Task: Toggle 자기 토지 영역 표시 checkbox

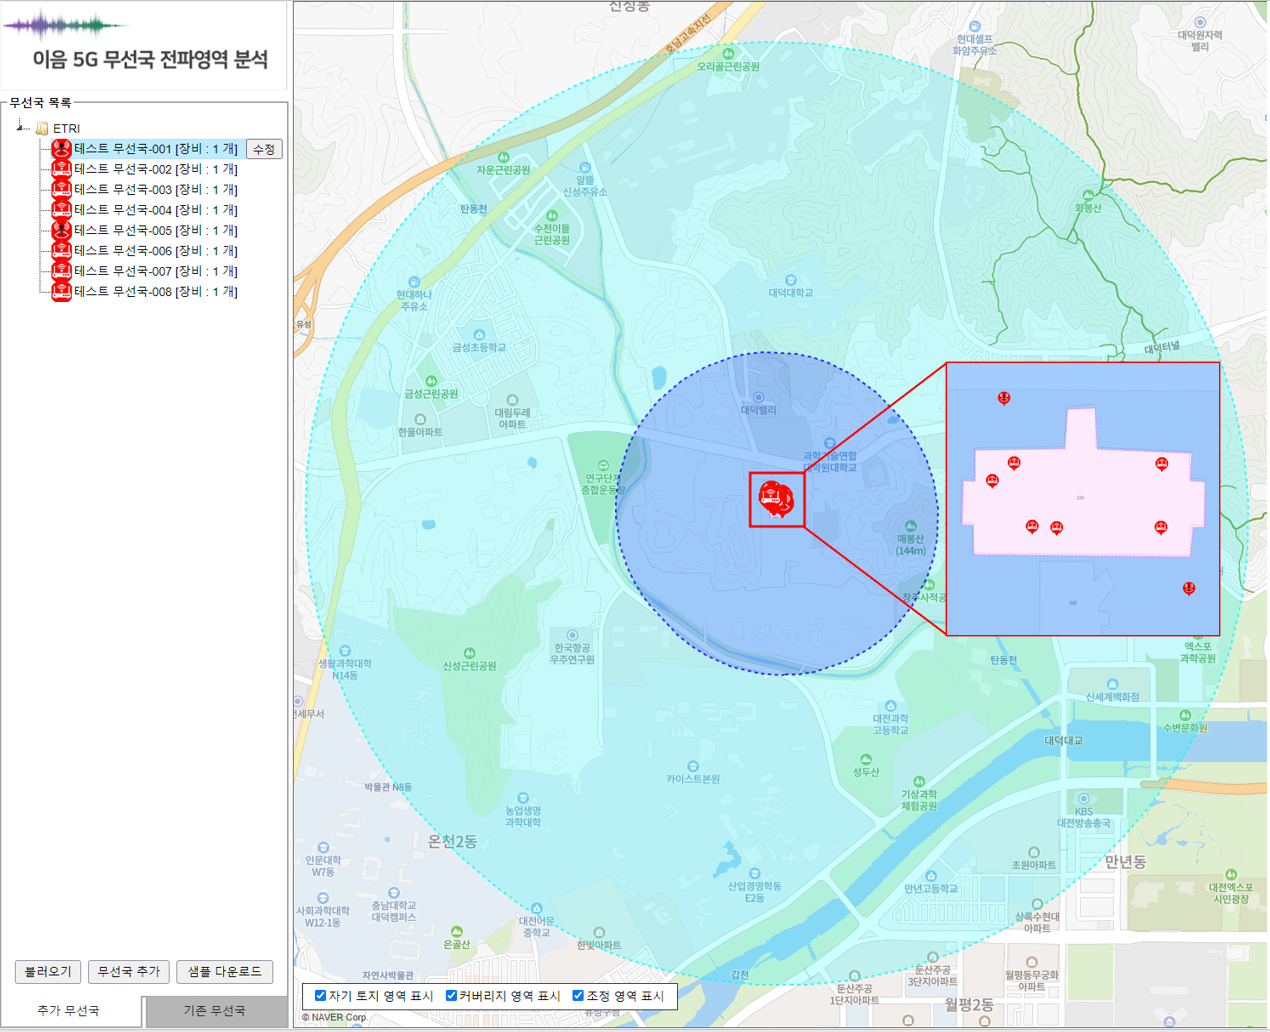Action: click(x=321, y=996)
